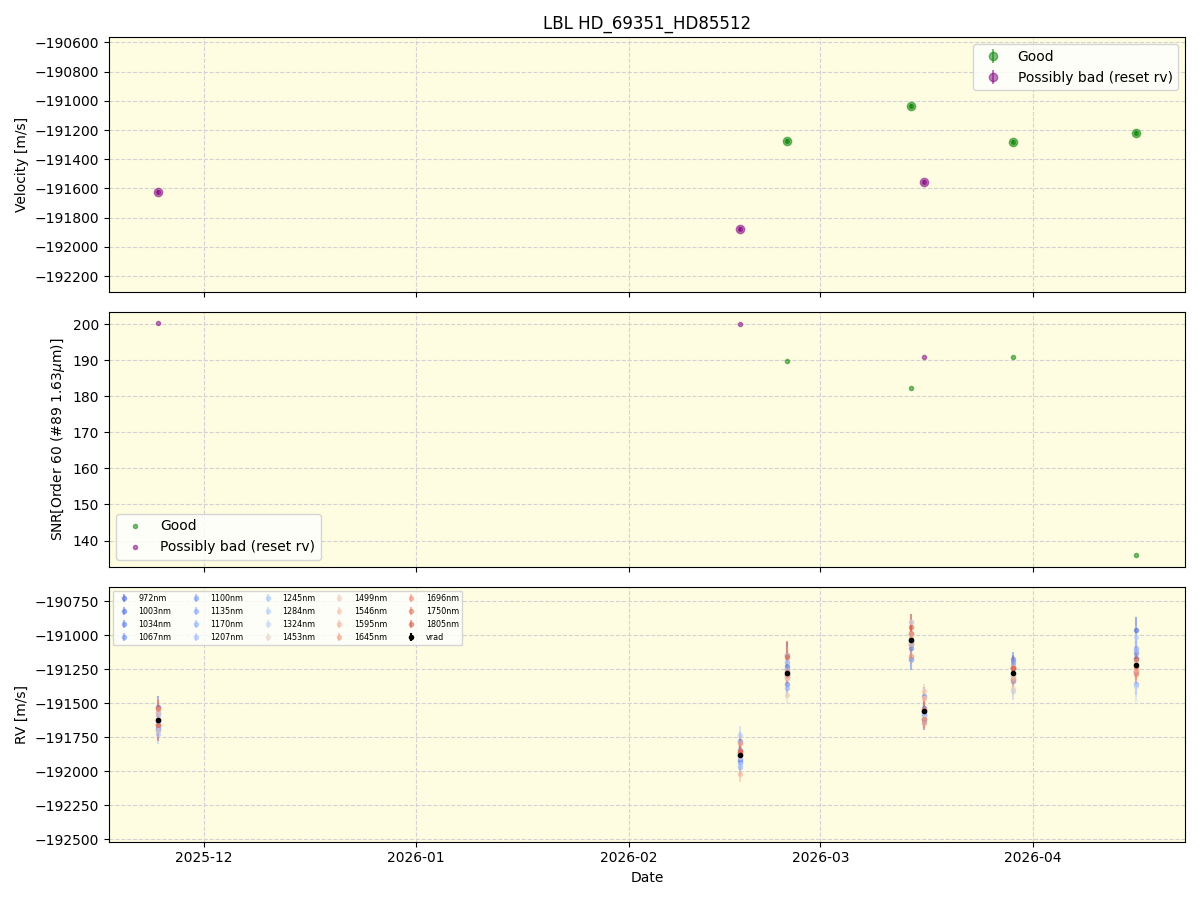Click the 1067nm legend marker icon
The width and height of the screenshot is (1200, 900).
click(x=124, y=637)
